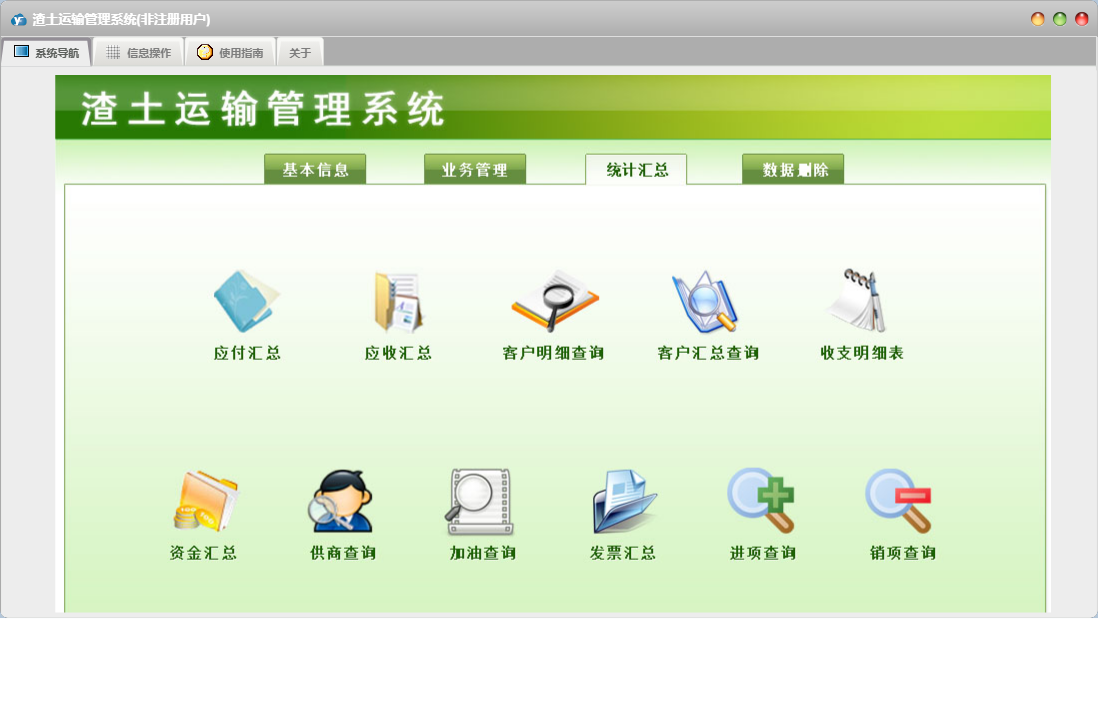This screenshot has width=1098, height=719.
Task: Open the 数据删除 tab
Action: click(793, 169)
